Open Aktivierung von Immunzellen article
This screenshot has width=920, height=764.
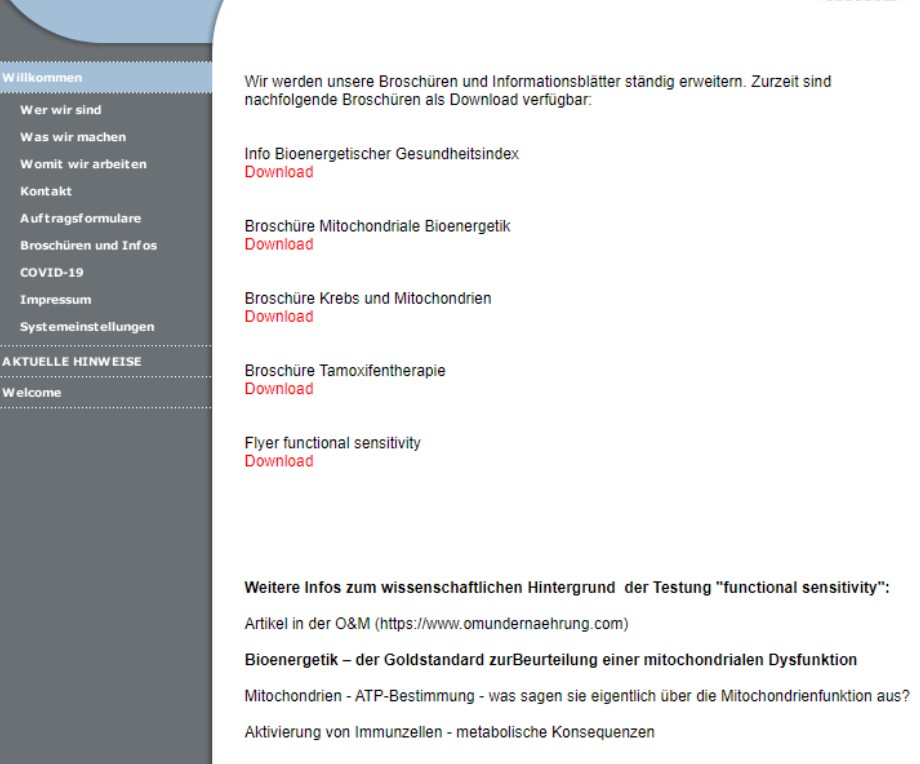[x=449, y=732]
